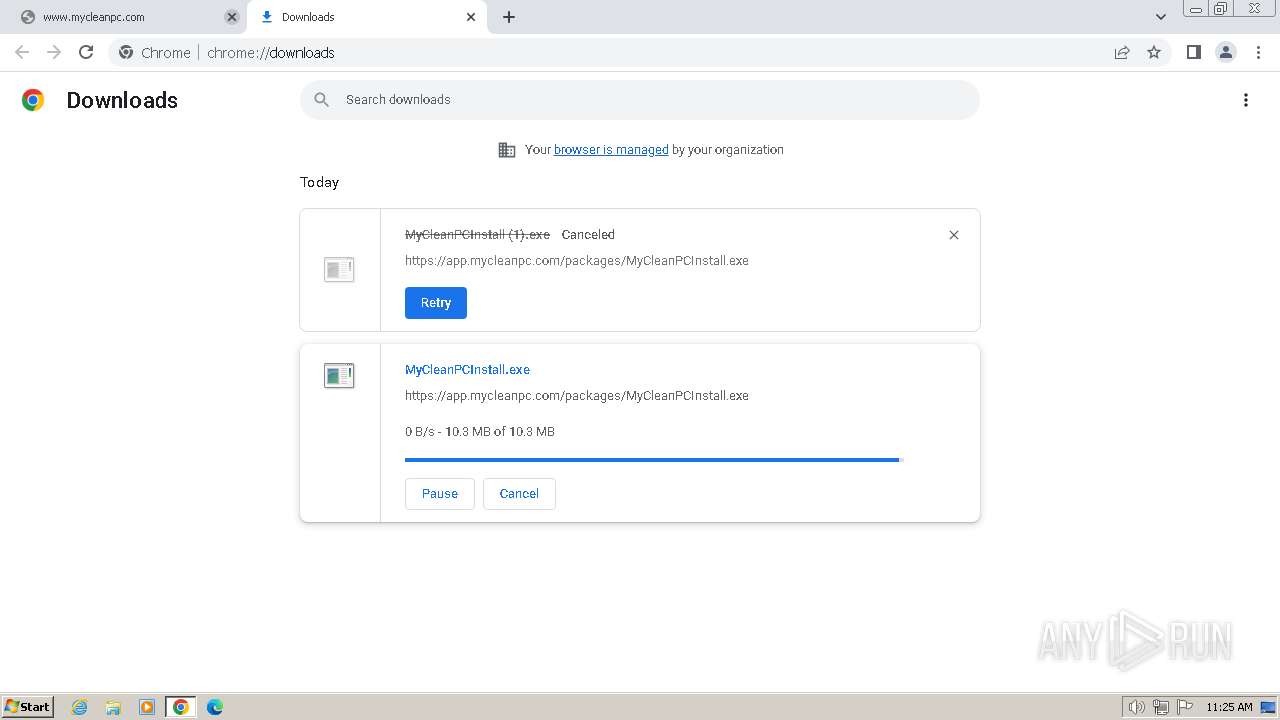Viewport: 1280px width, 720px height.
Task: Cancel the MyCleanPCInstall.exe download
Action: click(519, 494)
